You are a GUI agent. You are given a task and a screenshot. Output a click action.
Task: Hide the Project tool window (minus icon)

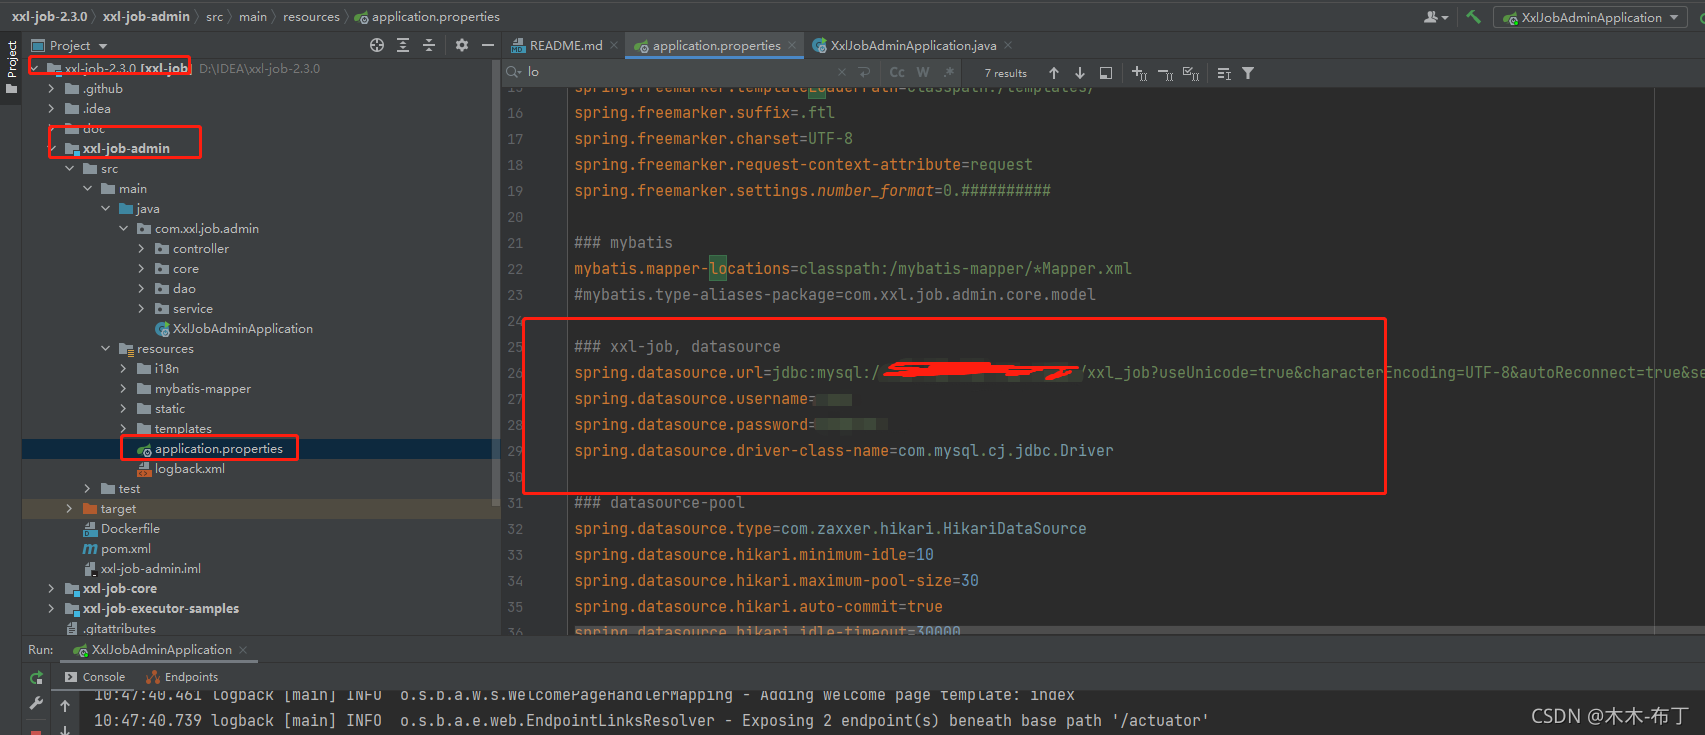click(x=488, y=45)
